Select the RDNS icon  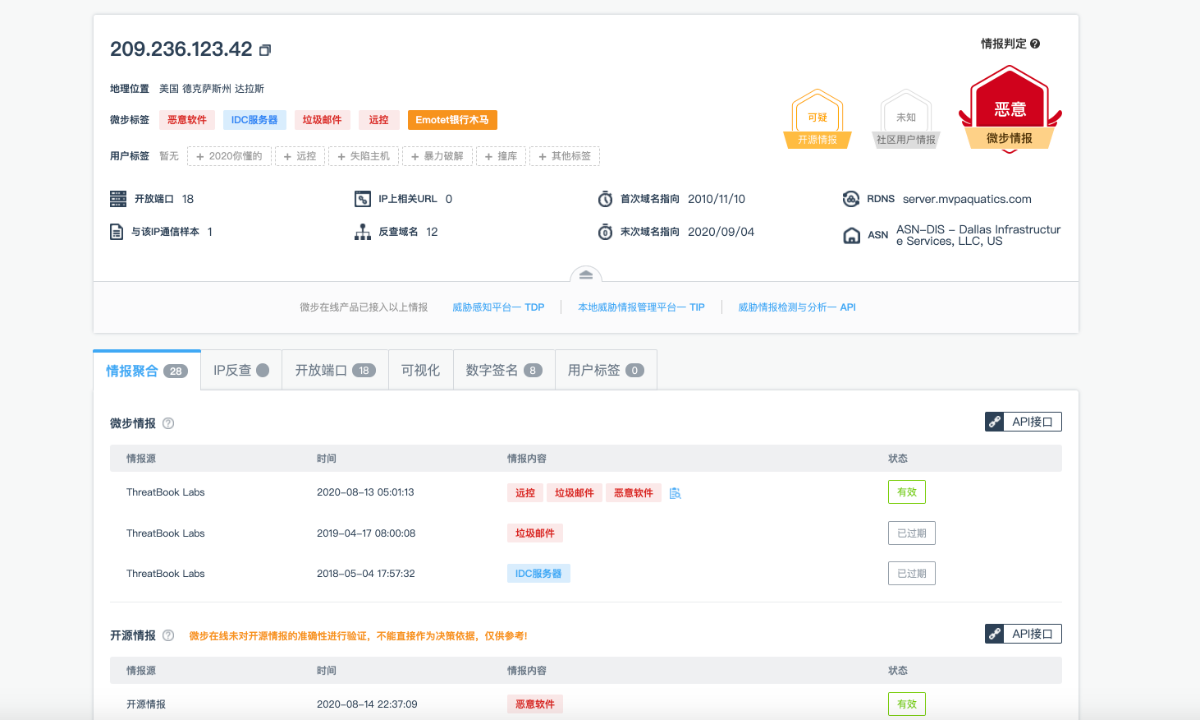coord(851,199)
